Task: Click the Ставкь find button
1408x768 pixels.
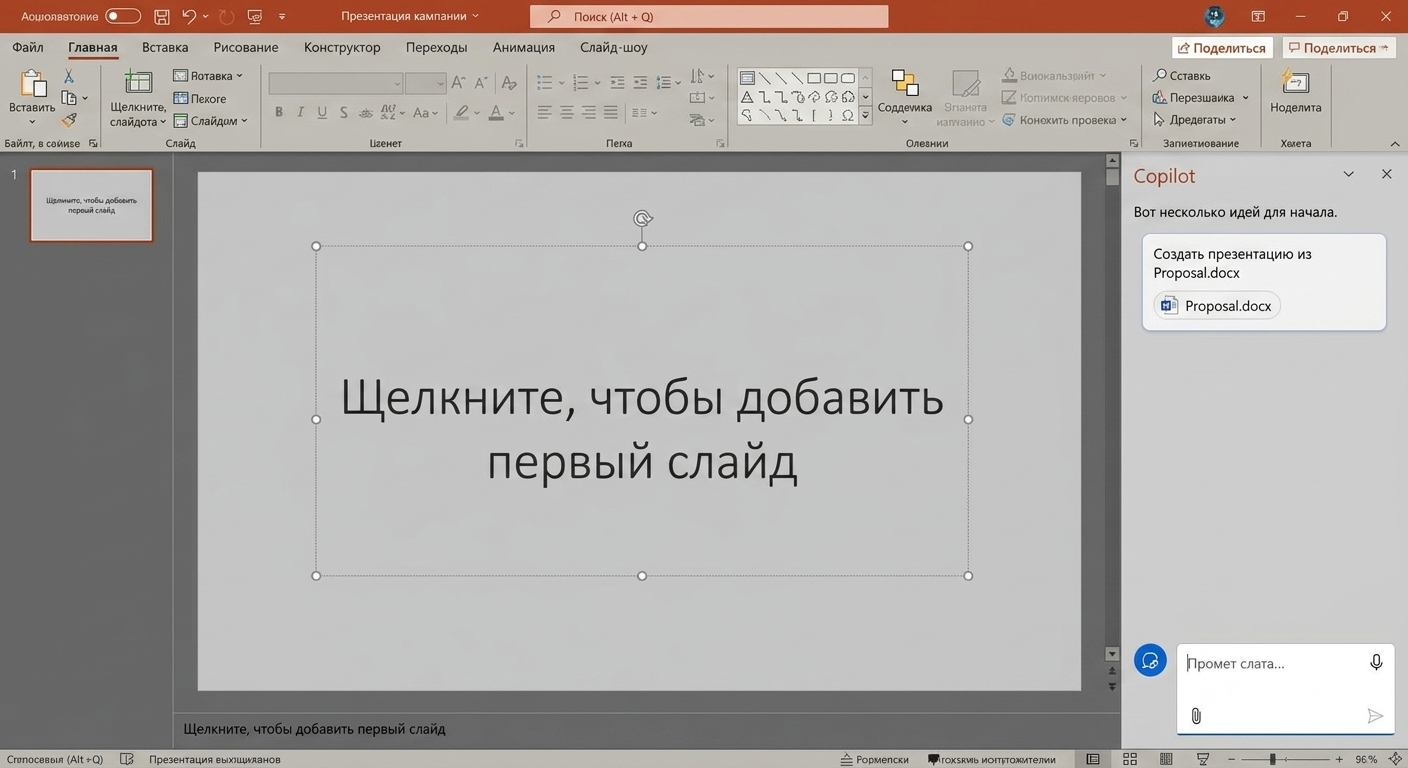Action: [1182, 76]
